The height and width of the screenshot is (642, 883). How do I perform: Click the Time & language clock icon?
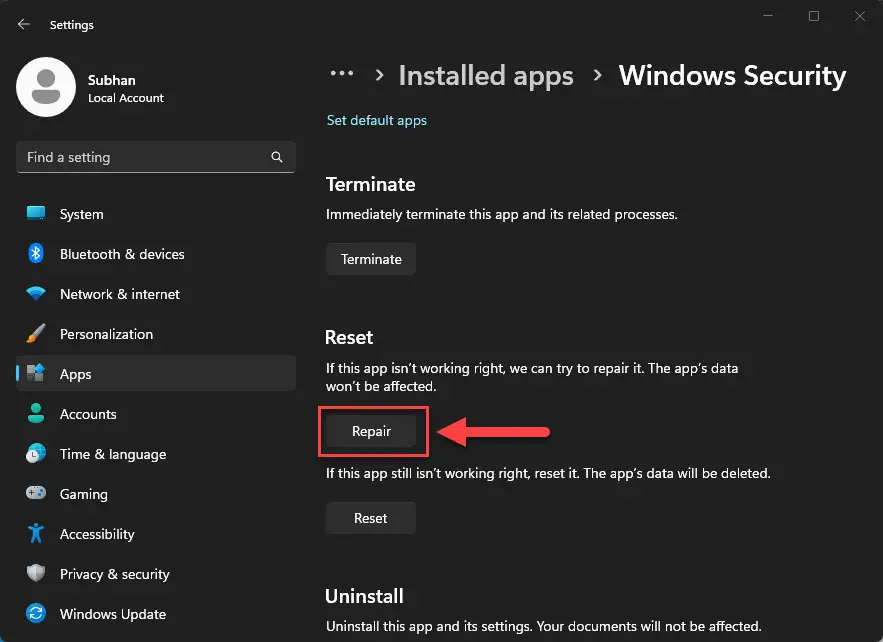[36, 453]
